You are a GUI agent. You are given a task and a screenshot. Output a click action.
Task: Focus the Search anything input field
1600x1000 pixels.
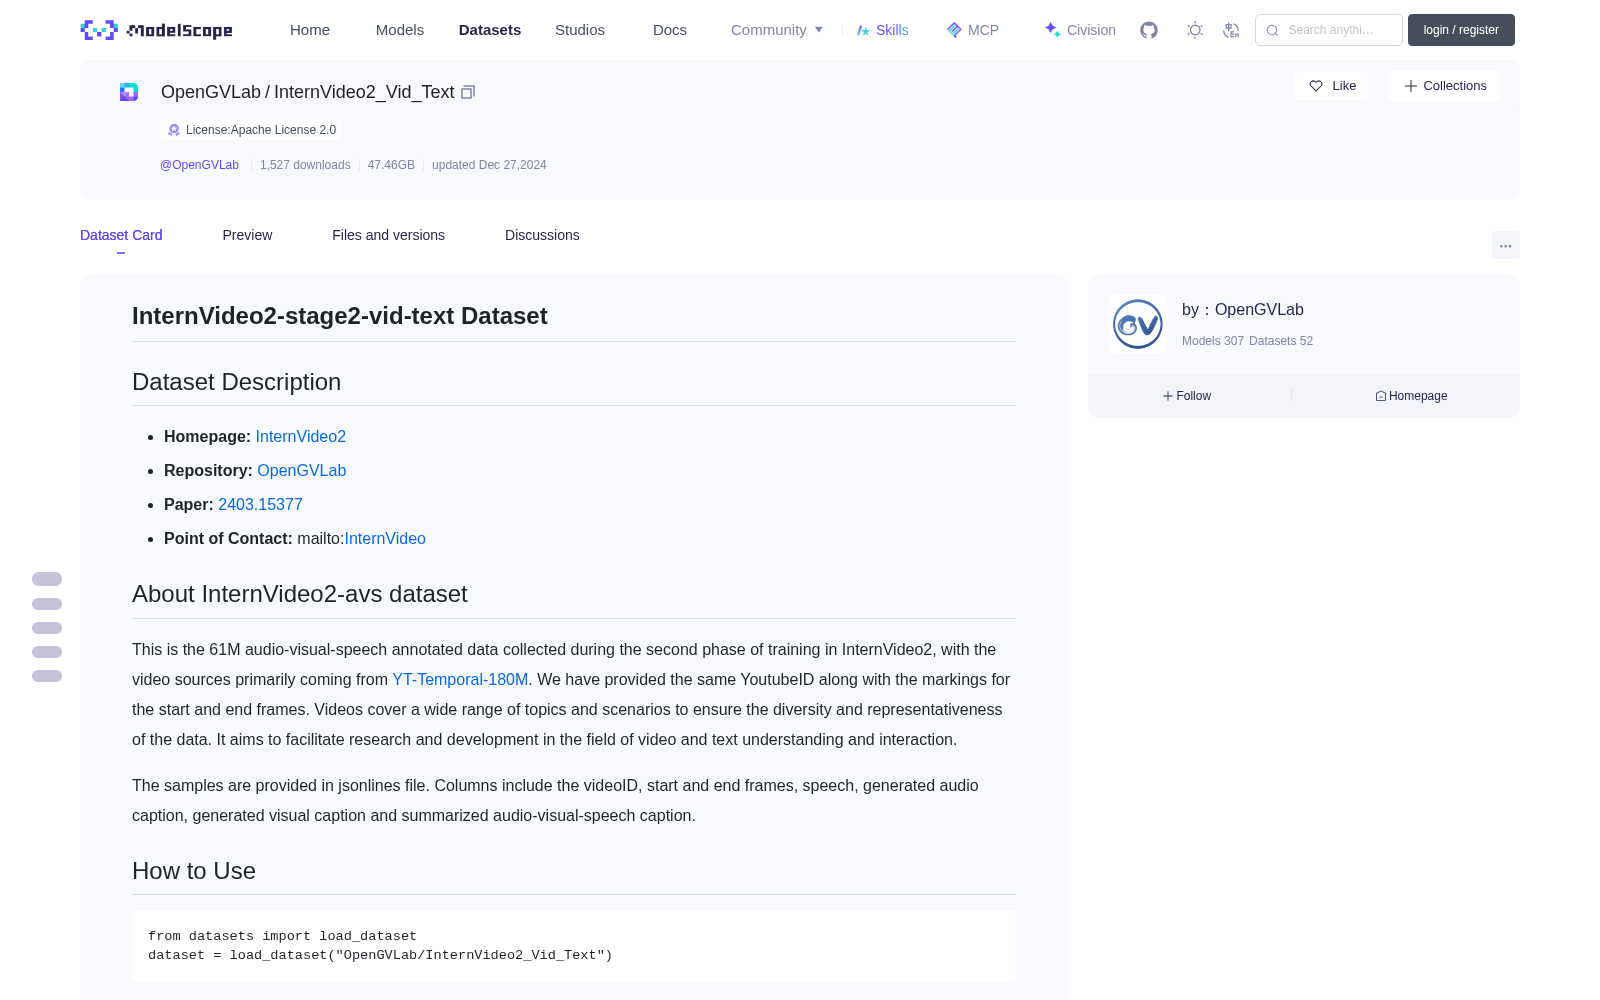(x=1329, y=30)
